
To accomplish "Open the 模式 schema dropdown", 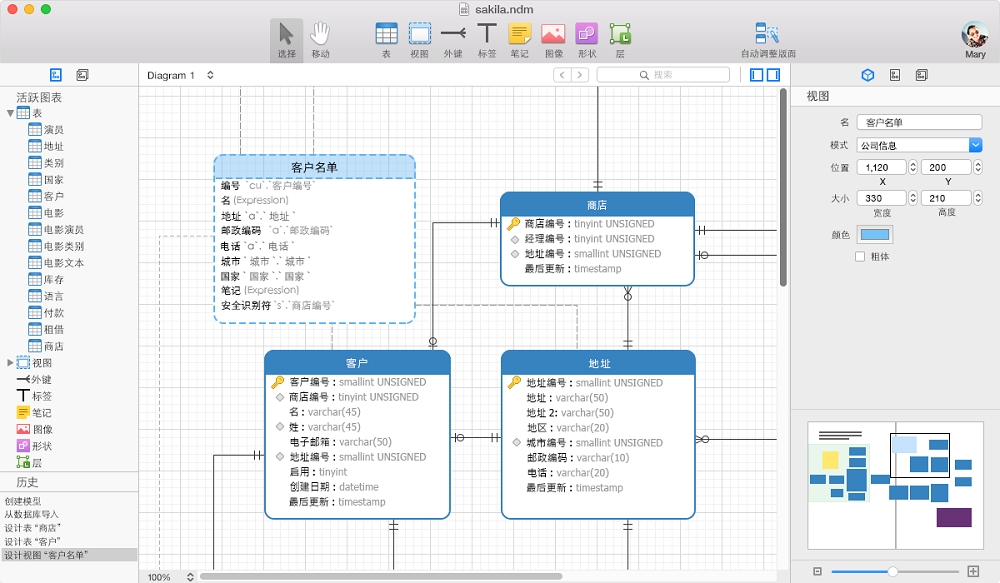I will (x=976, y=145).
